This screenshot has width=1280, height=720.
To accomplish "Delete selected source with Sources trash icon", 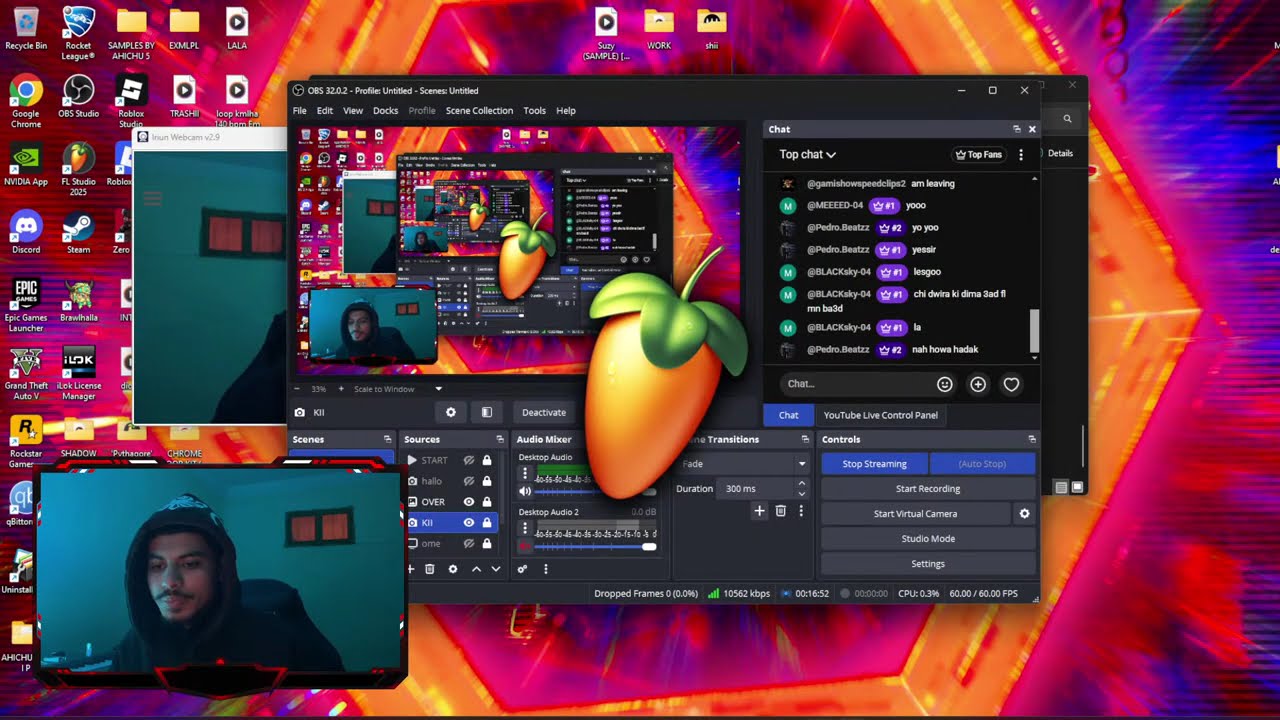I will click(430, 569).
